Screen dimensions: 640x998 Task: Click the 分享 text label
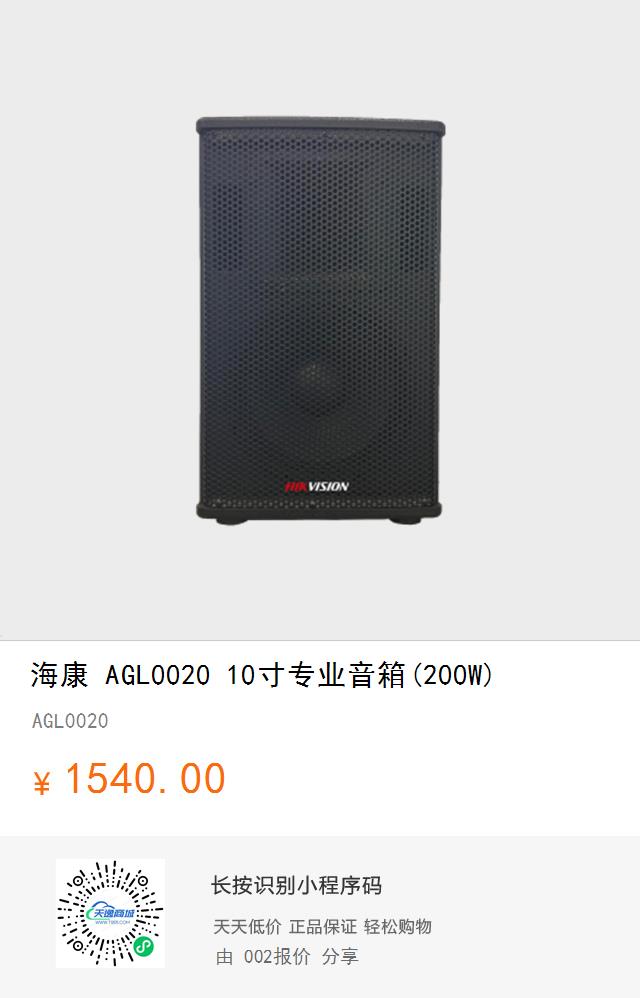[340, 957]
